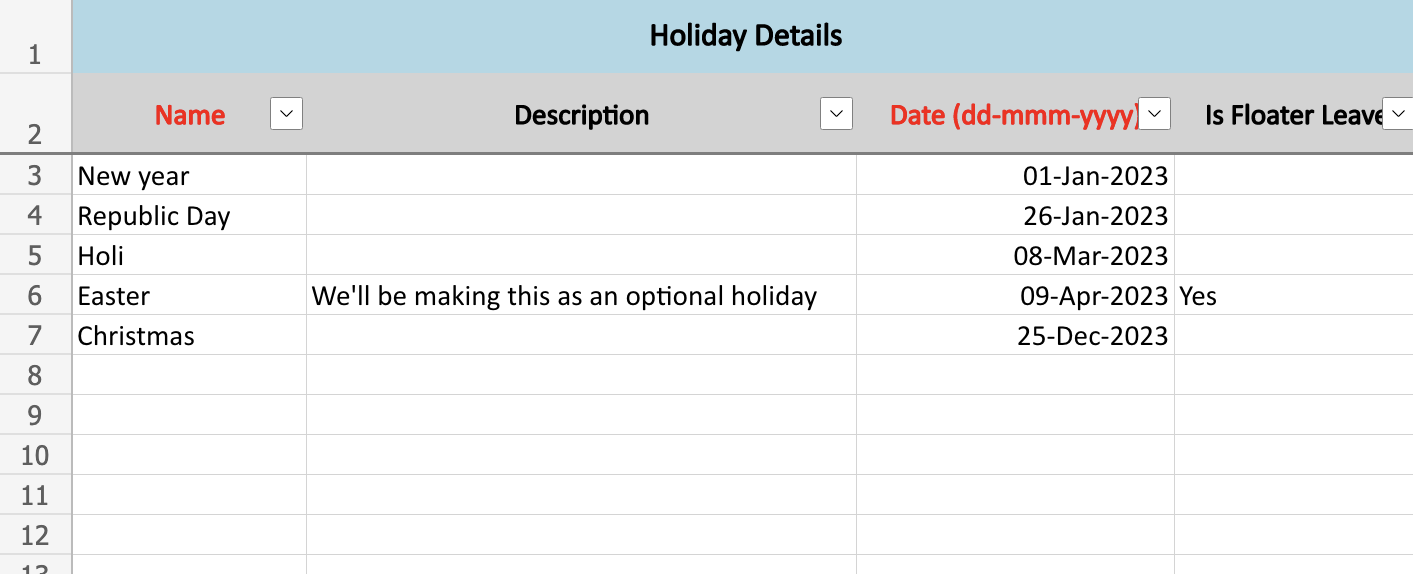
Task: Click the 01-Jan-2023 date cell
Action: (x=1015, y=176)
